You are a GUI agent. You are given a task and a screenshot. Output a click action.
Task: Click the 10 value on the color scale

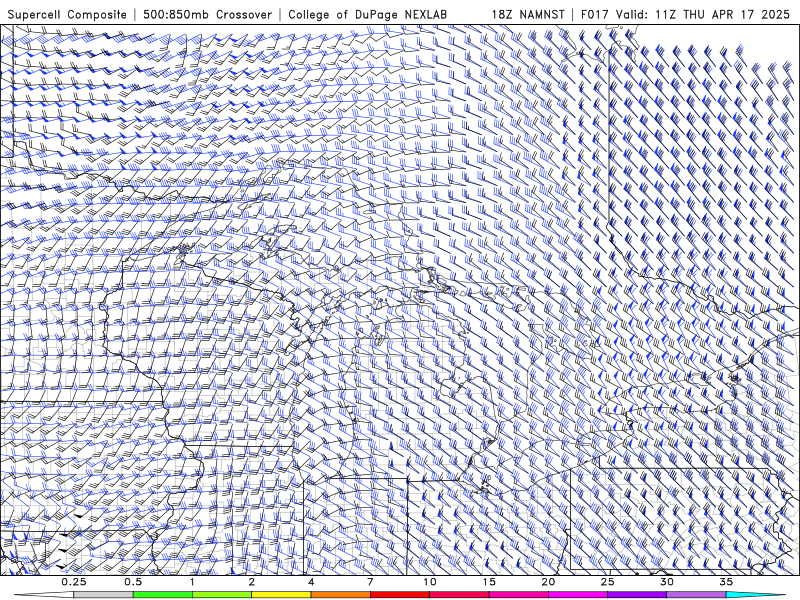point(430,582)
